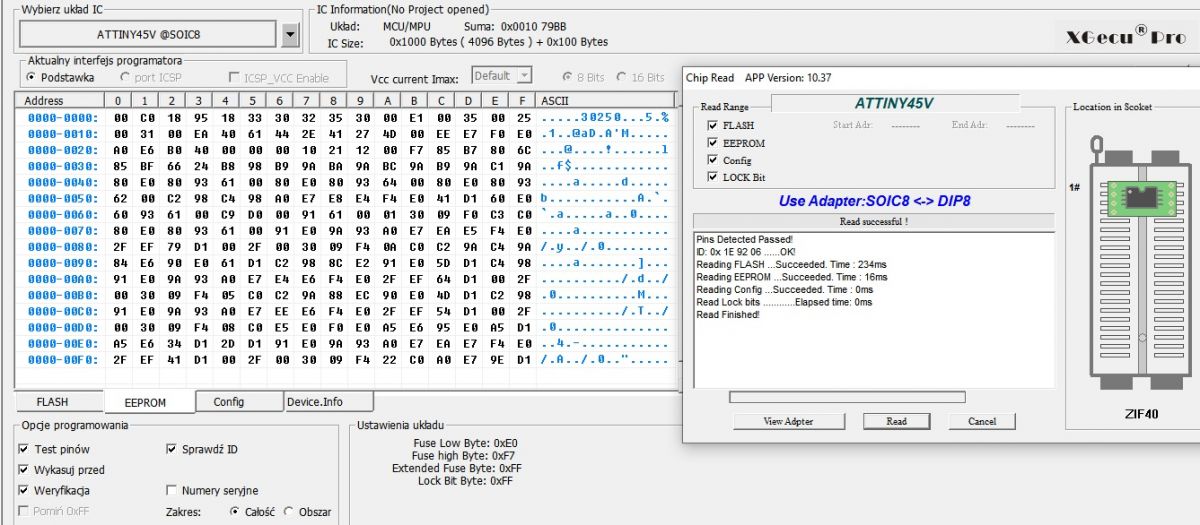Toggle the Wykasuj przed checkbox
This screenshot has width=1200, height=525.
24,470
